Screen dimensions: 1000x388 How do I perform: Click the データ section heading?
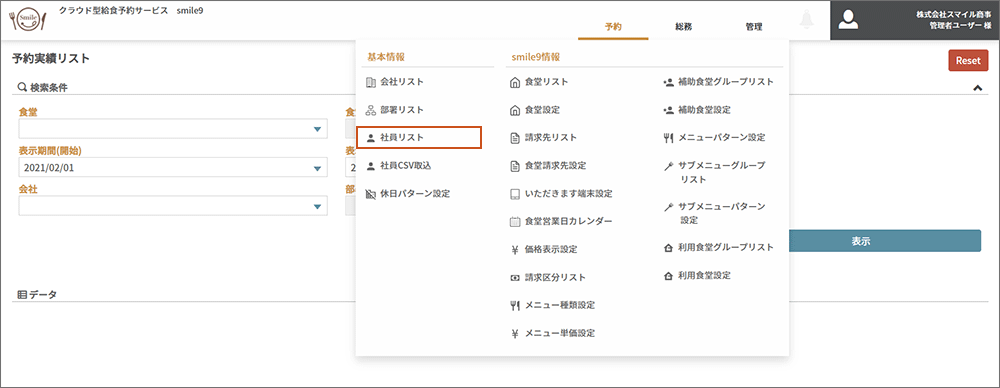[38, 294]
